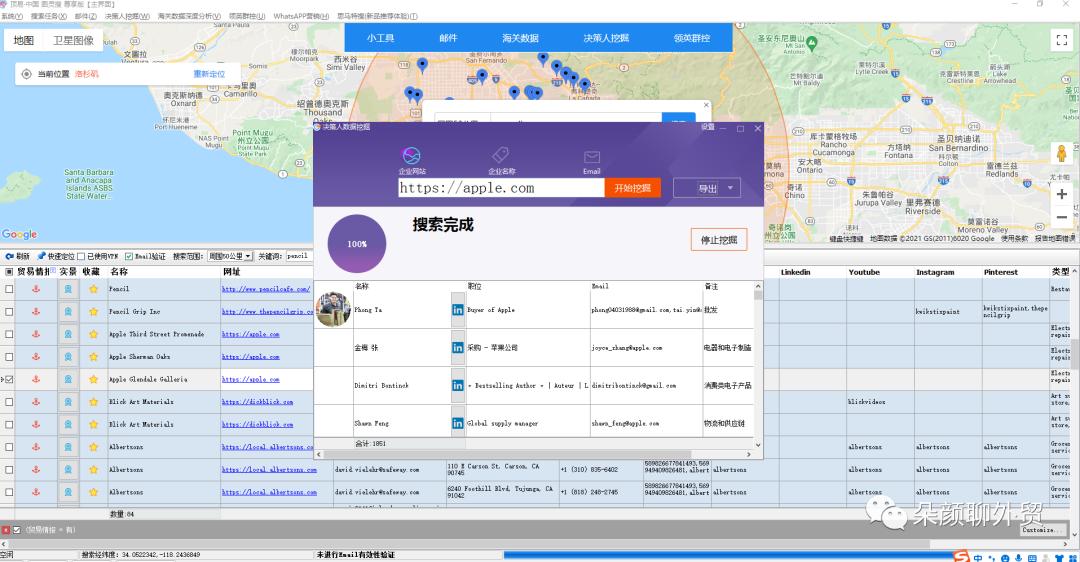Open the thepencilgrip URL link
This screenshot has height=562, width=1080.
pyautogui.click(x=267, y=312)
